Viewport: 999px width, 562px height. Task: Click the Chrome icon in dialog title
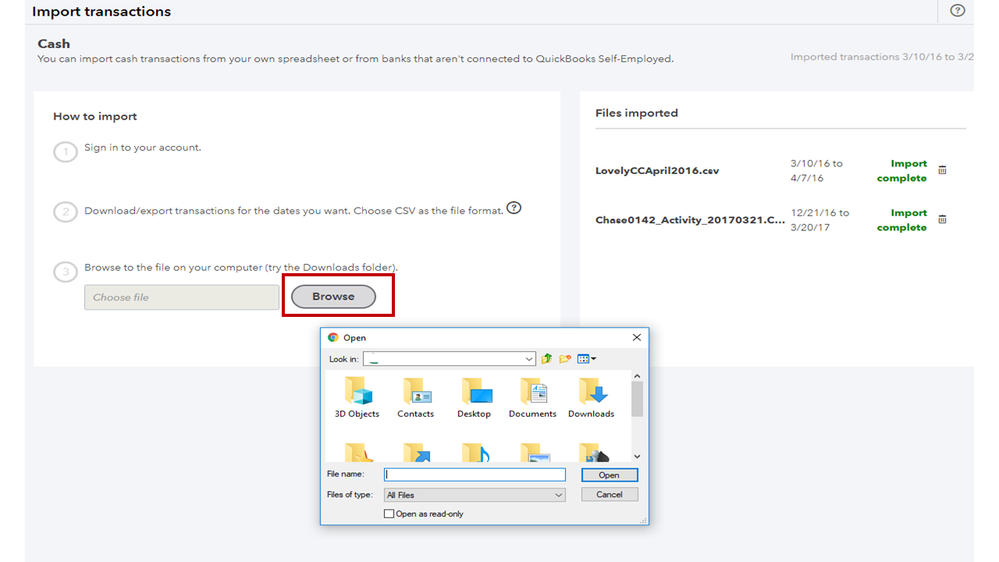(x=333, y=337)
